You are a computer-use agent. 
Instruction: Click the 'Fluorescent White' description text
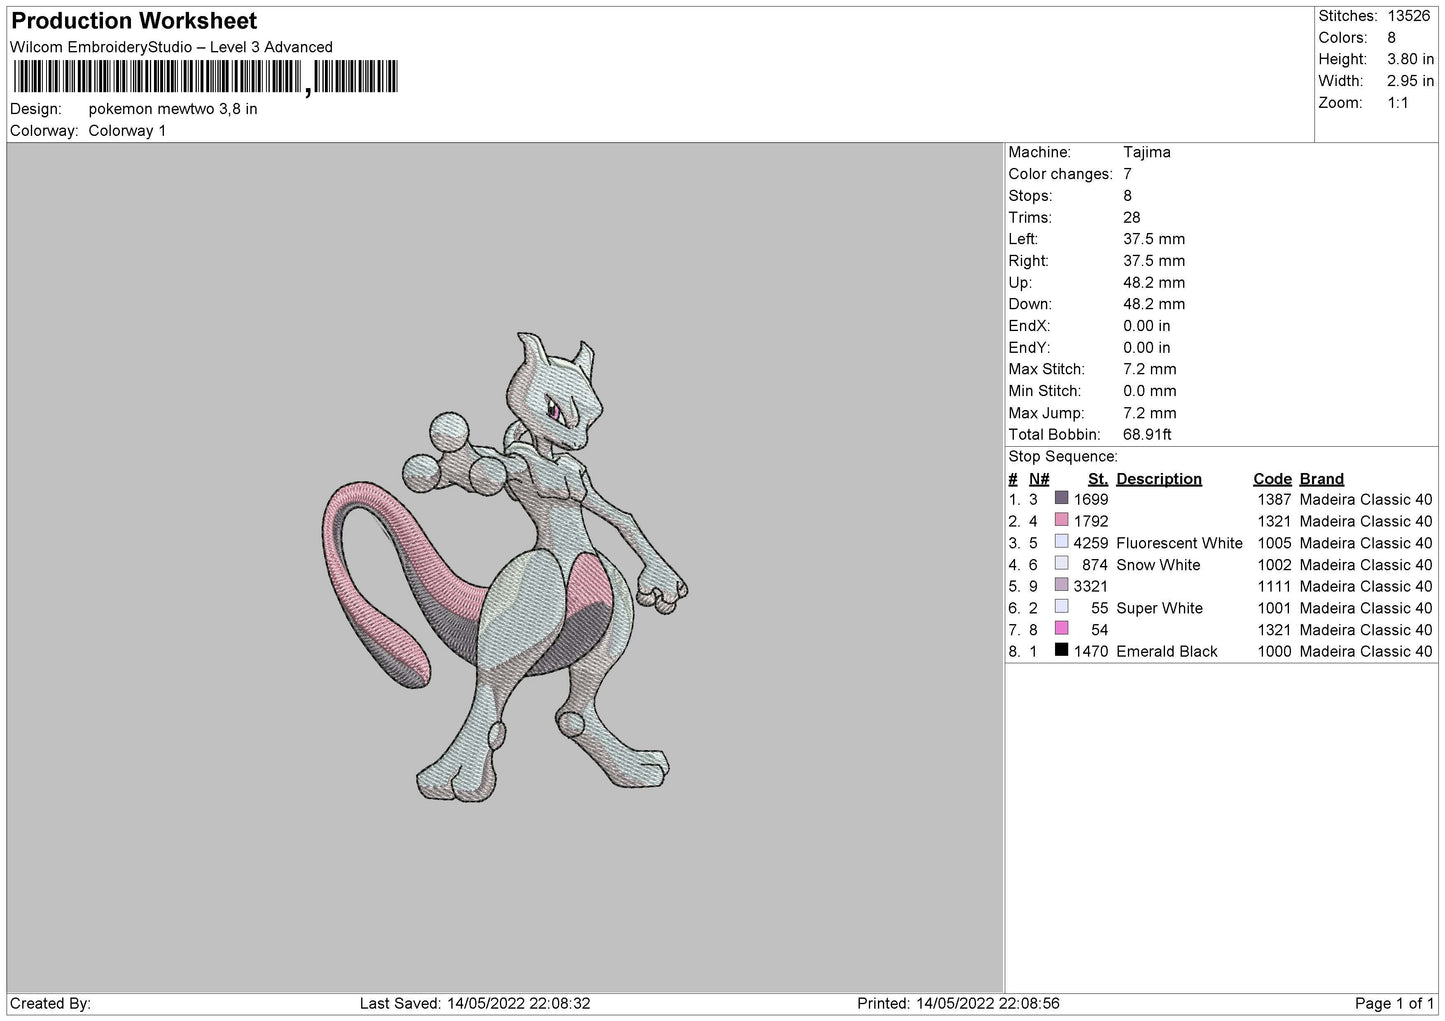(x=1179, y=543)
